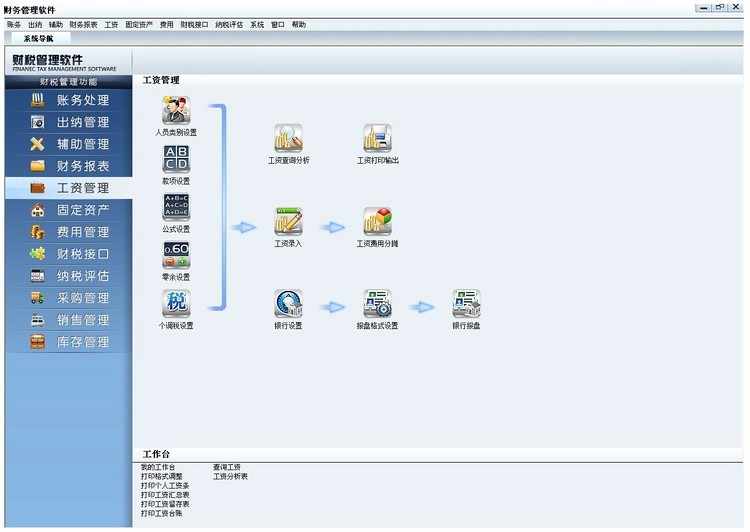
Task: Open the 固定资产 menu in menu bar
Action: pos(139,24)
